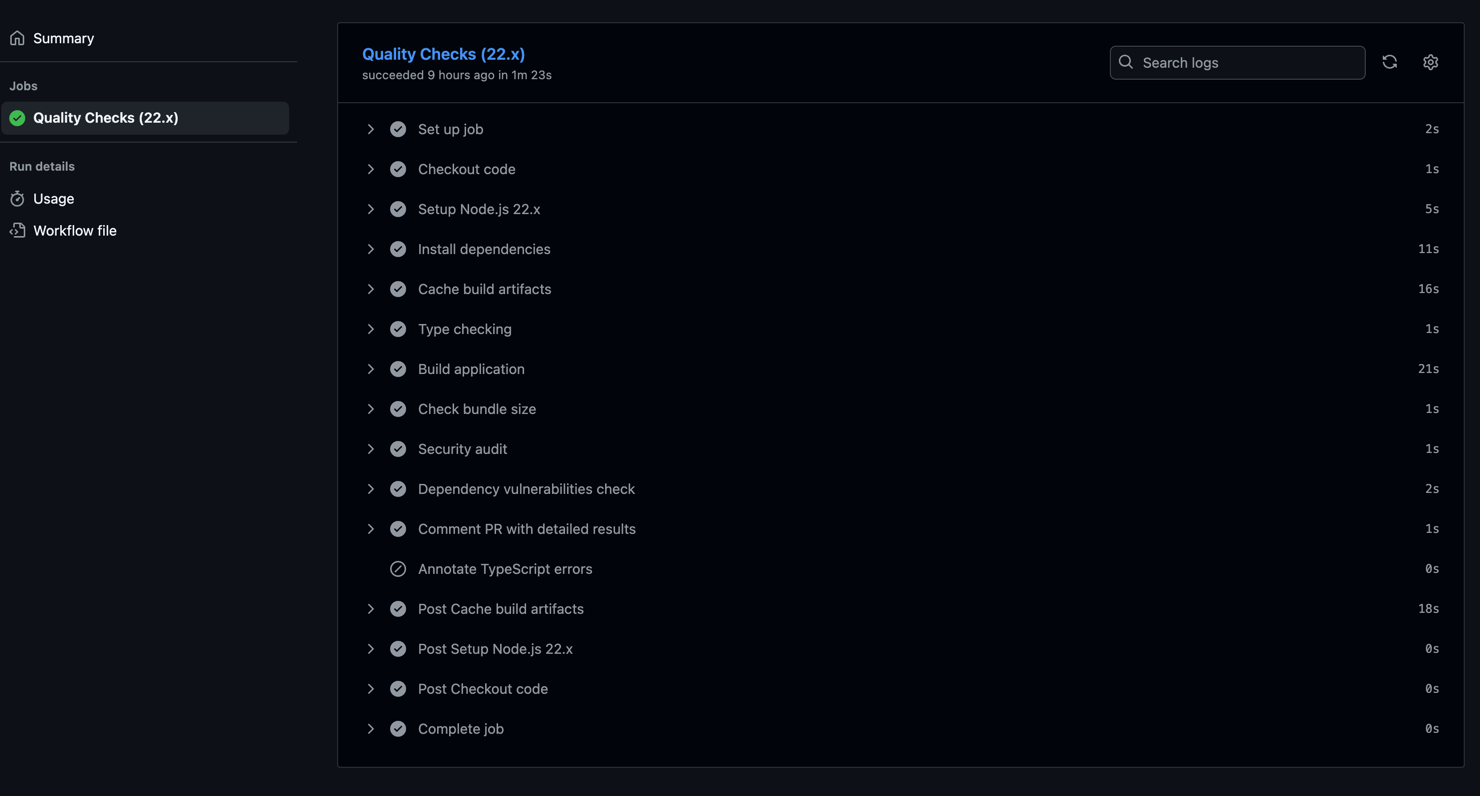
Task: Click the Usage stopwatch icon
Action: click(17, 199)
